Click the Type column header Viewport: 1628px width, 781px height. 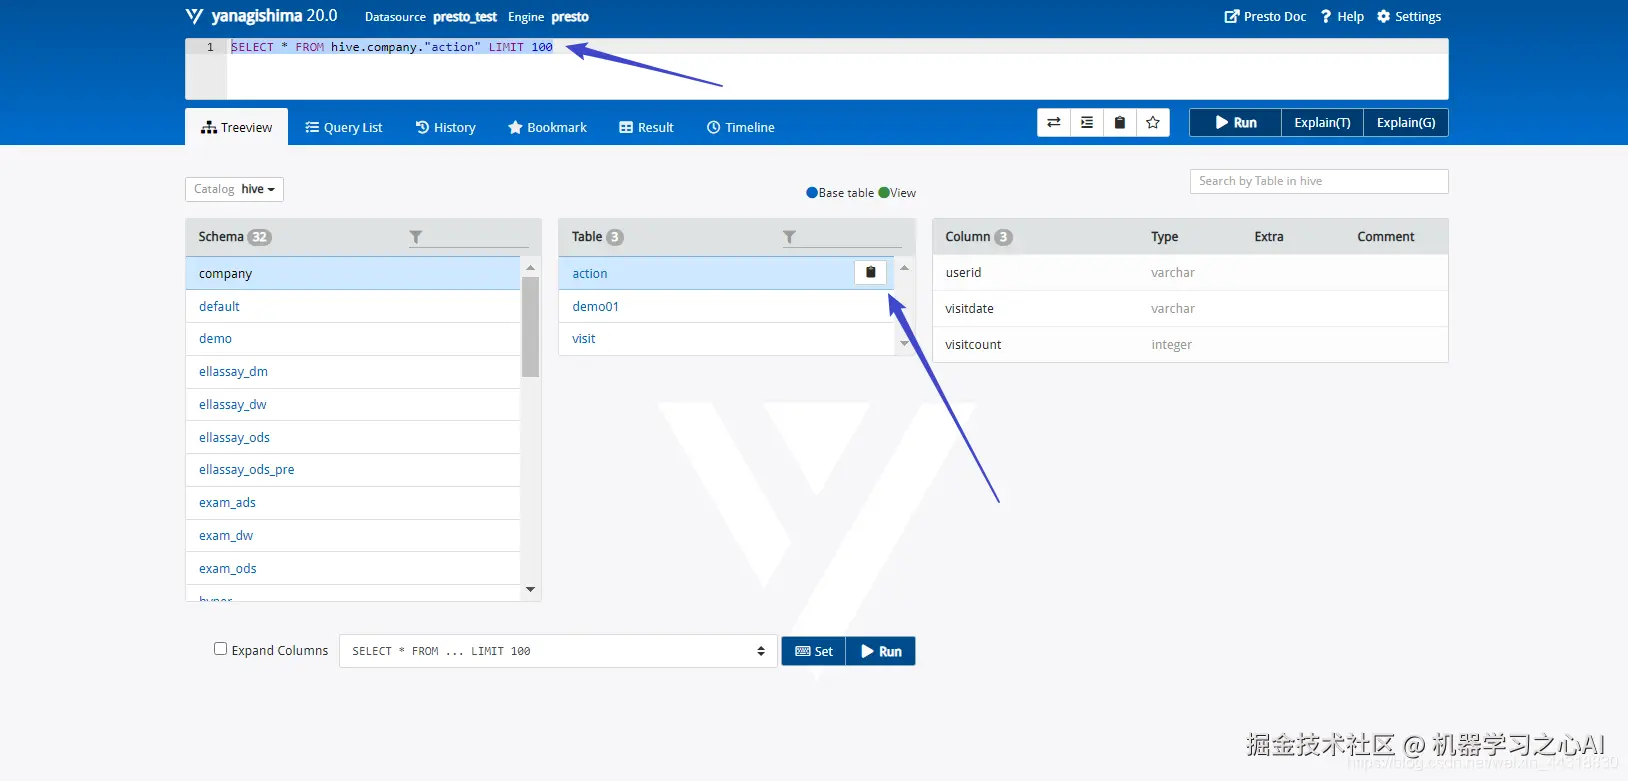coord(1164,237)
